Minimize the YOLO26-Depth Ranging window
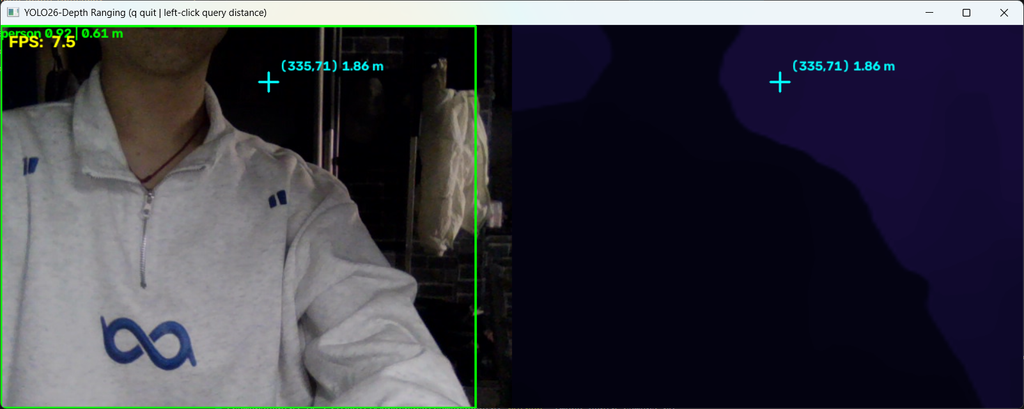Image resolution: width=1024 pixels, height=409 pixels. 929,12
